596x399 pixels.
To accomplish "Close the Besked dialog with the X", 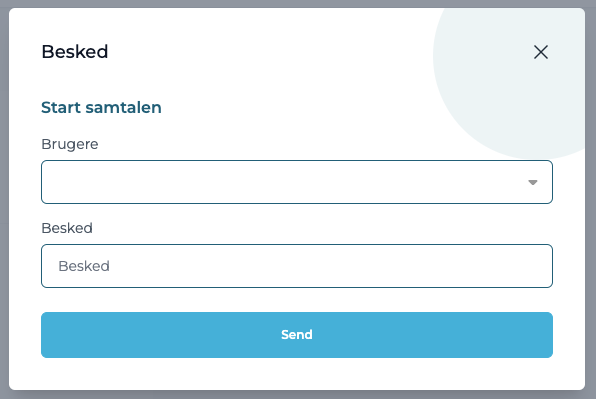I will coord(541,52).
